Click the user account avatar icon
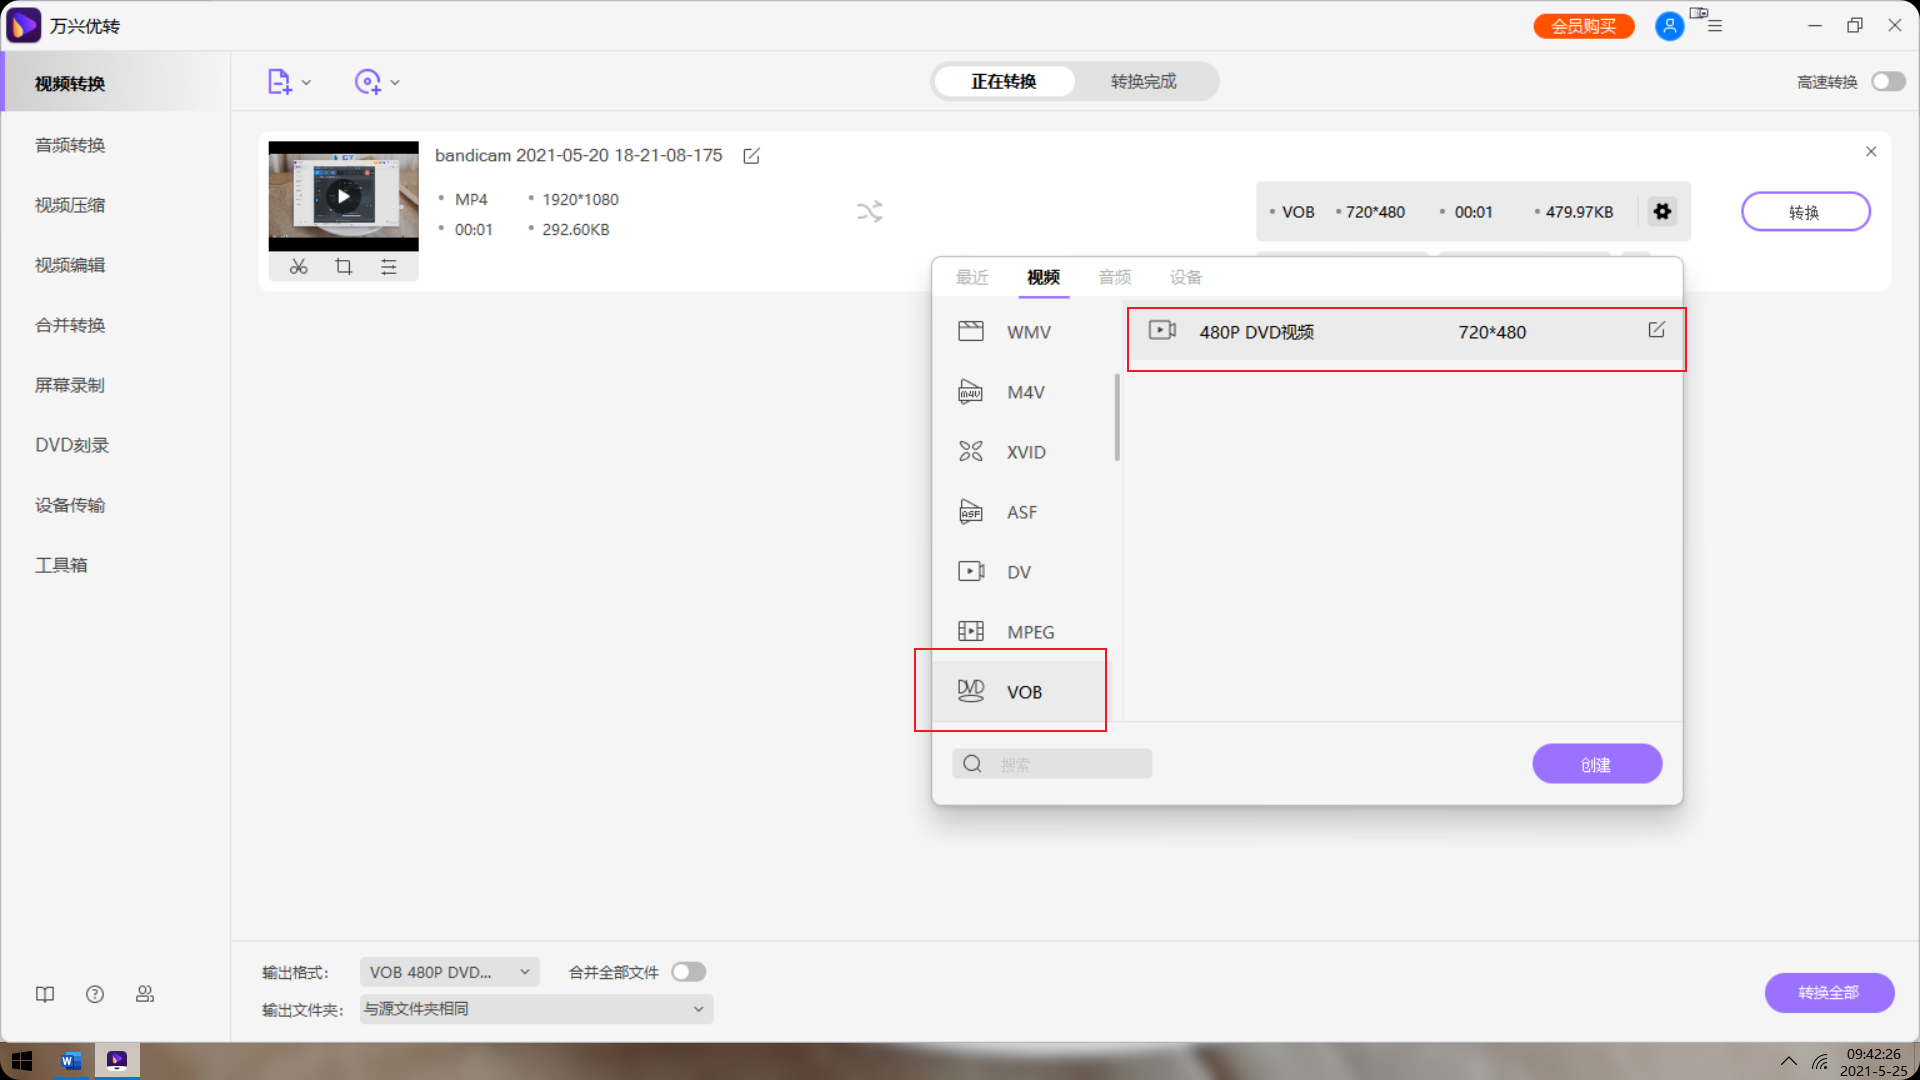 [x=1669, y=26]
